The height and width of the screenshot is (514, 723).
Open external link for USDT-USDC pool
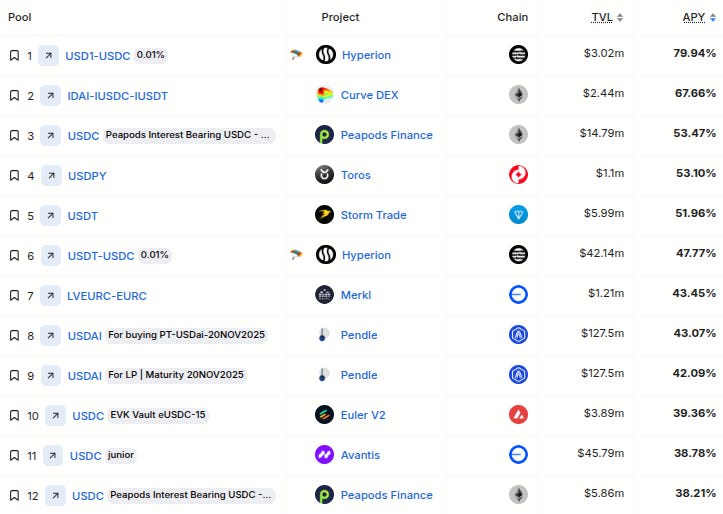[51, 255]
